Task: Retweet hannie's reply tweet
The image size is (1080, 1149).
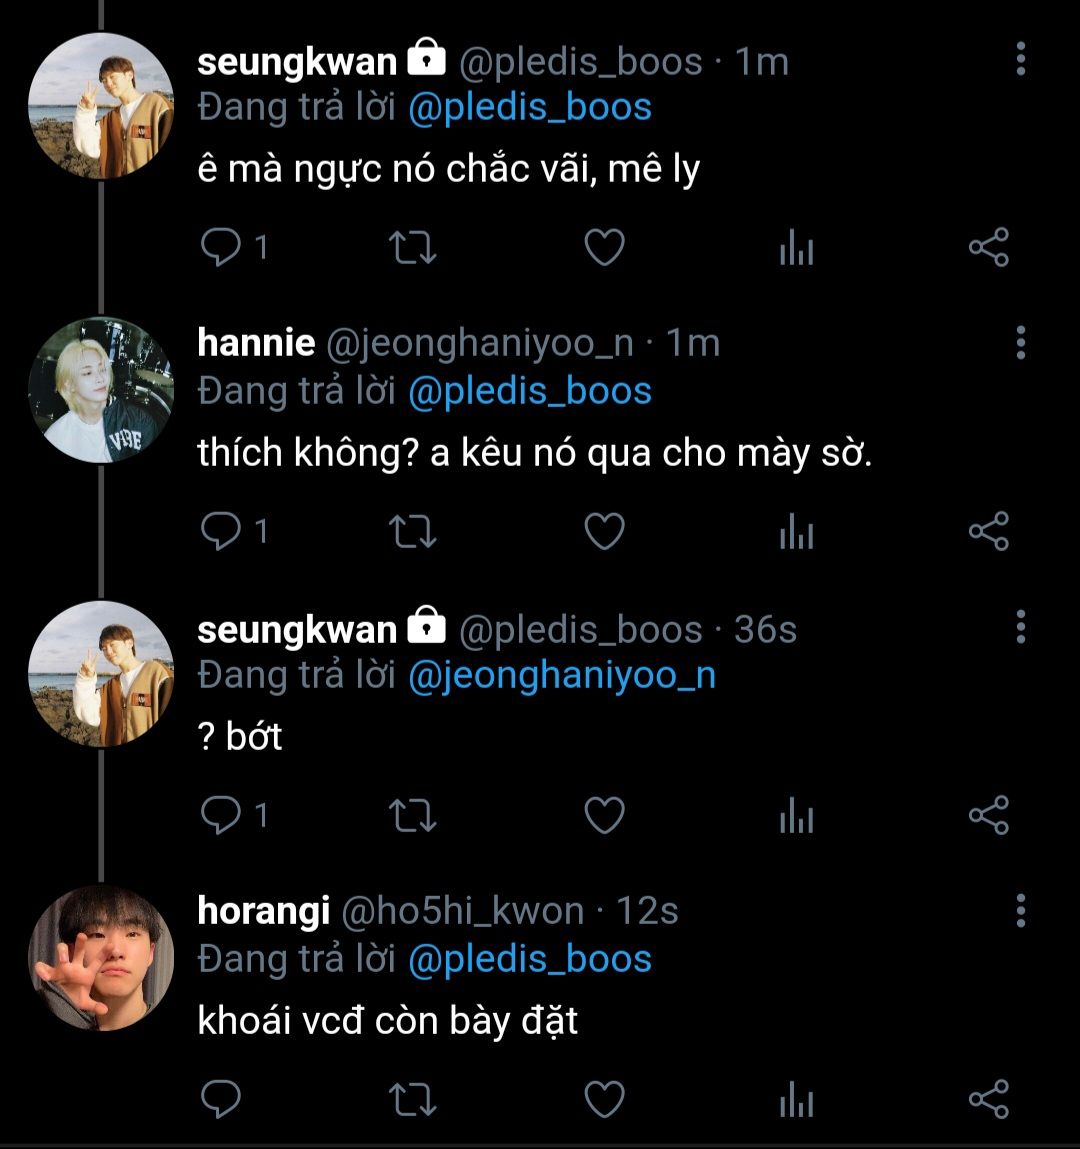Action: point(412,531)
